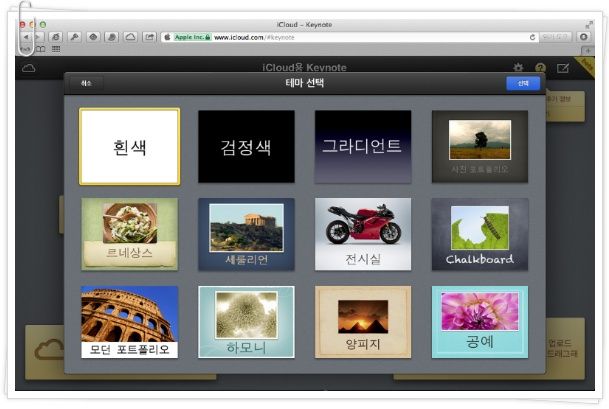The width and height of the screenshot is (609, 409).
Task: Pick the 전시실 theme with red motorcycle
Action: pyautogui.click(x=363, y=234)
